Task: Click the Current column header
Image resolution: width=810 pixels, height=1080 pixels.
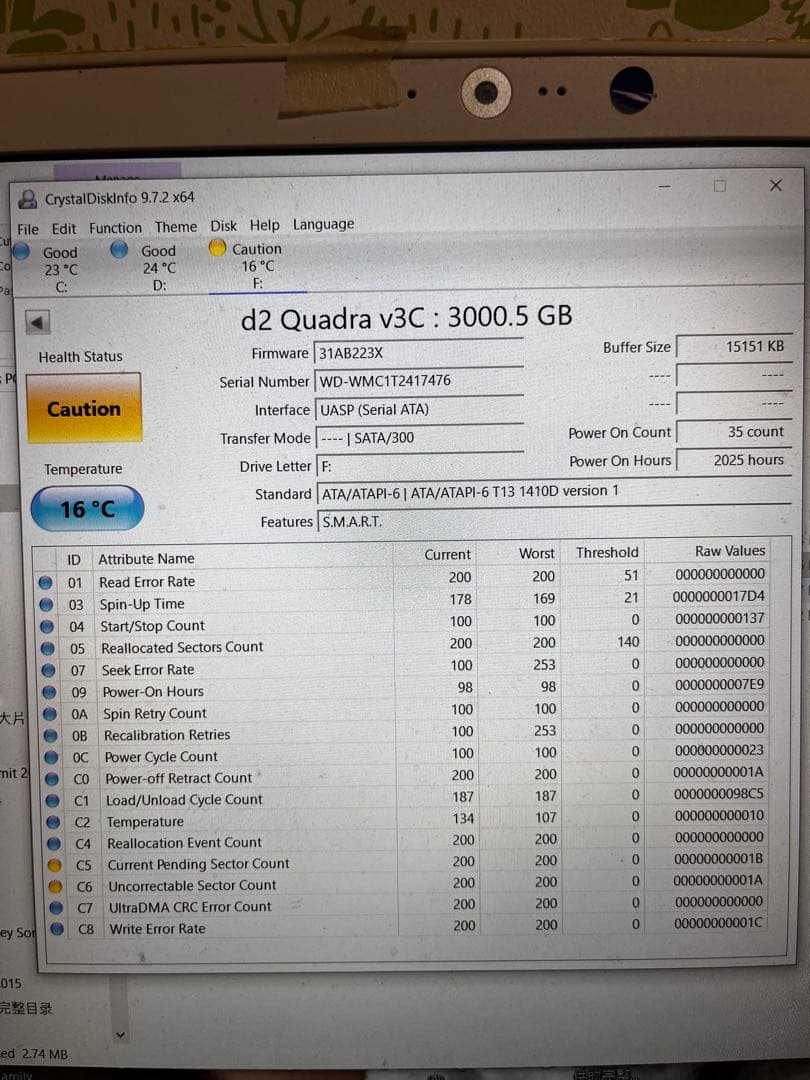Action: (447, 554)
